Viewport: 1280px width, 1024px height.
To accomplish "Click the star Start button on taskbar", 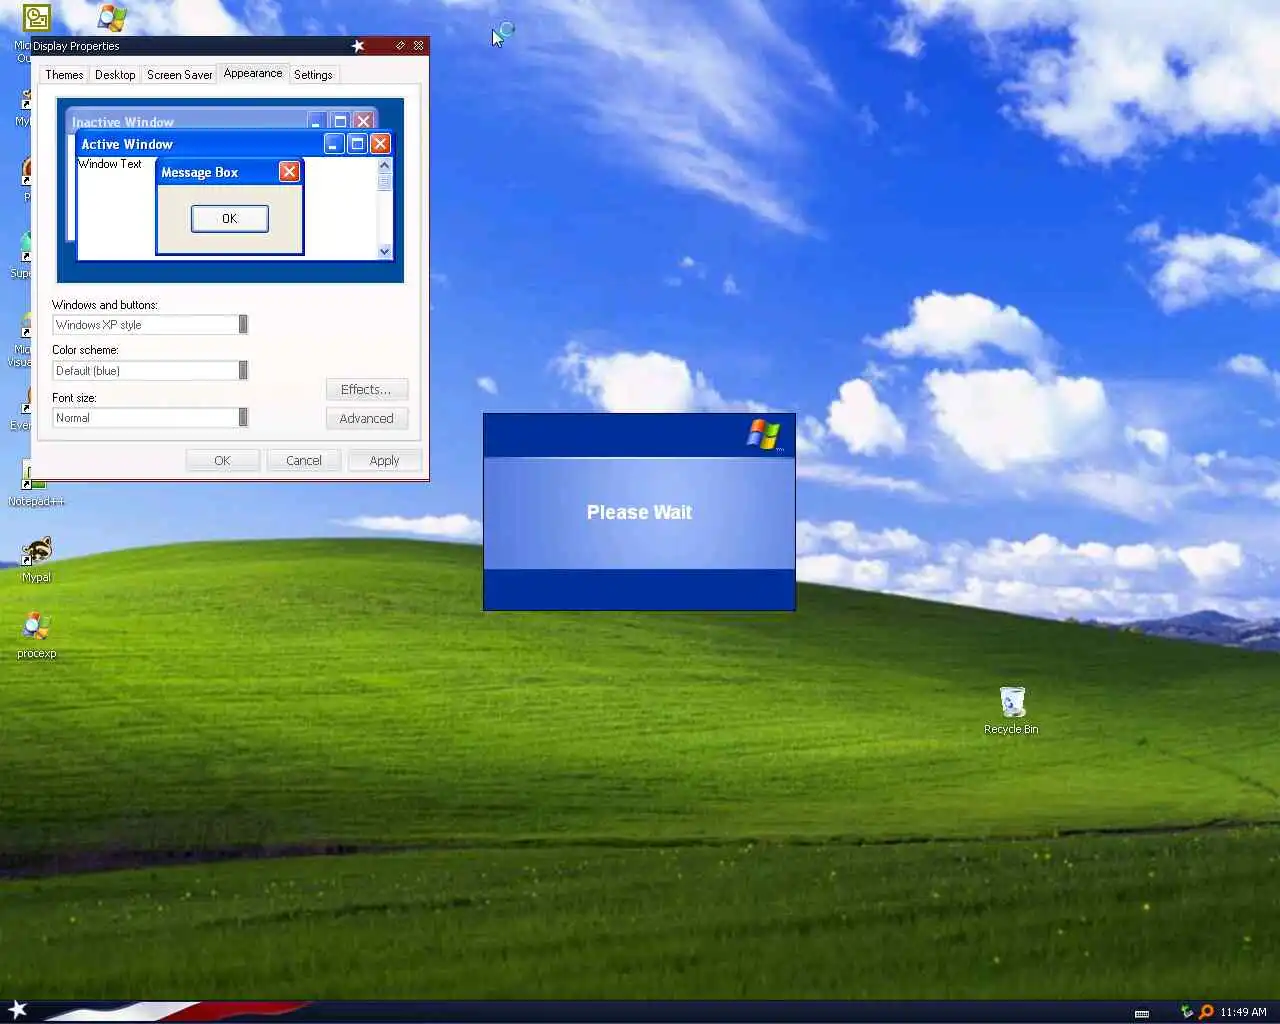I will (x=18, y=1010).
